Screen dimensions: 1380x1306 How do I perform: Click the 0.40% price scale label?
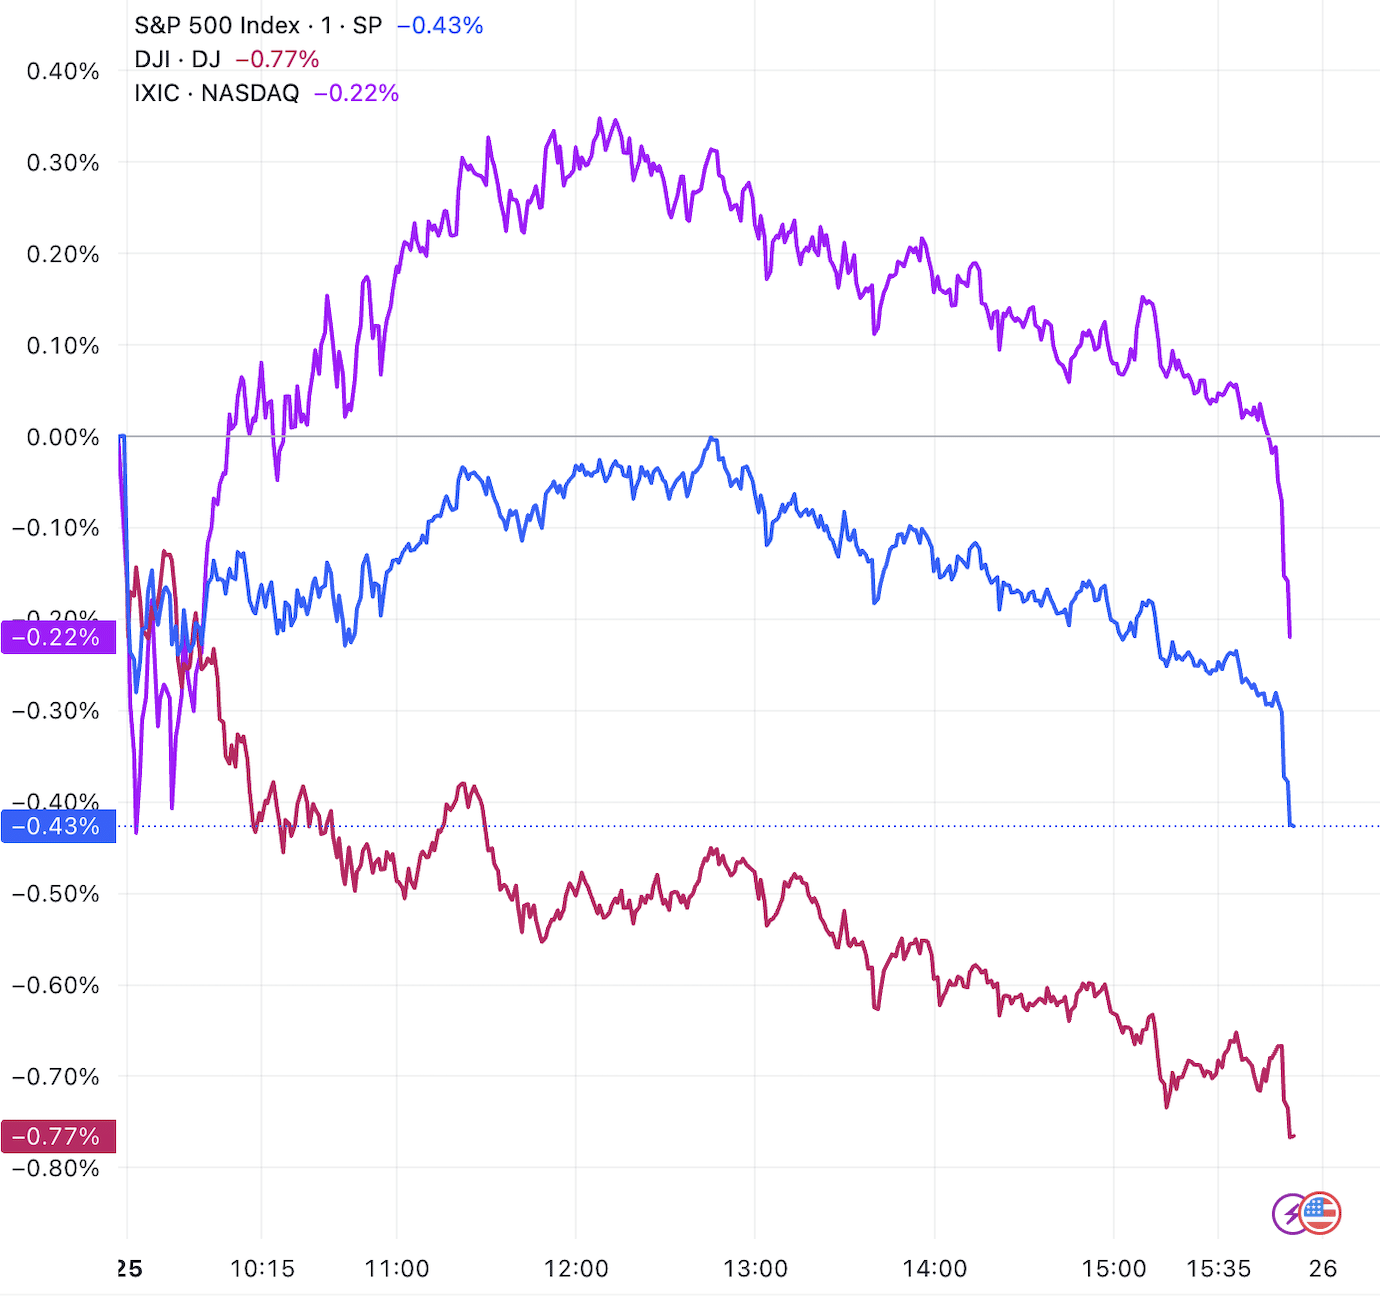63,72
